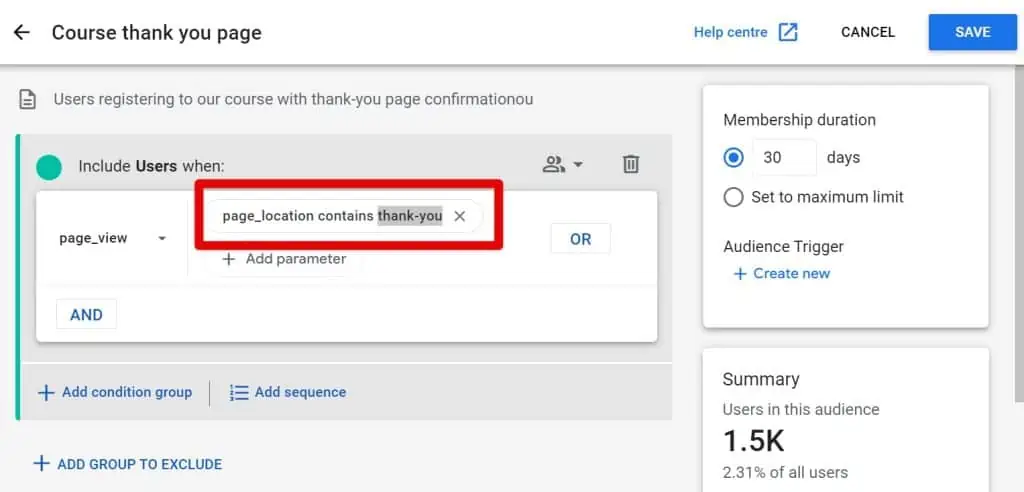Open Help centre external link icon

point(788,32)
